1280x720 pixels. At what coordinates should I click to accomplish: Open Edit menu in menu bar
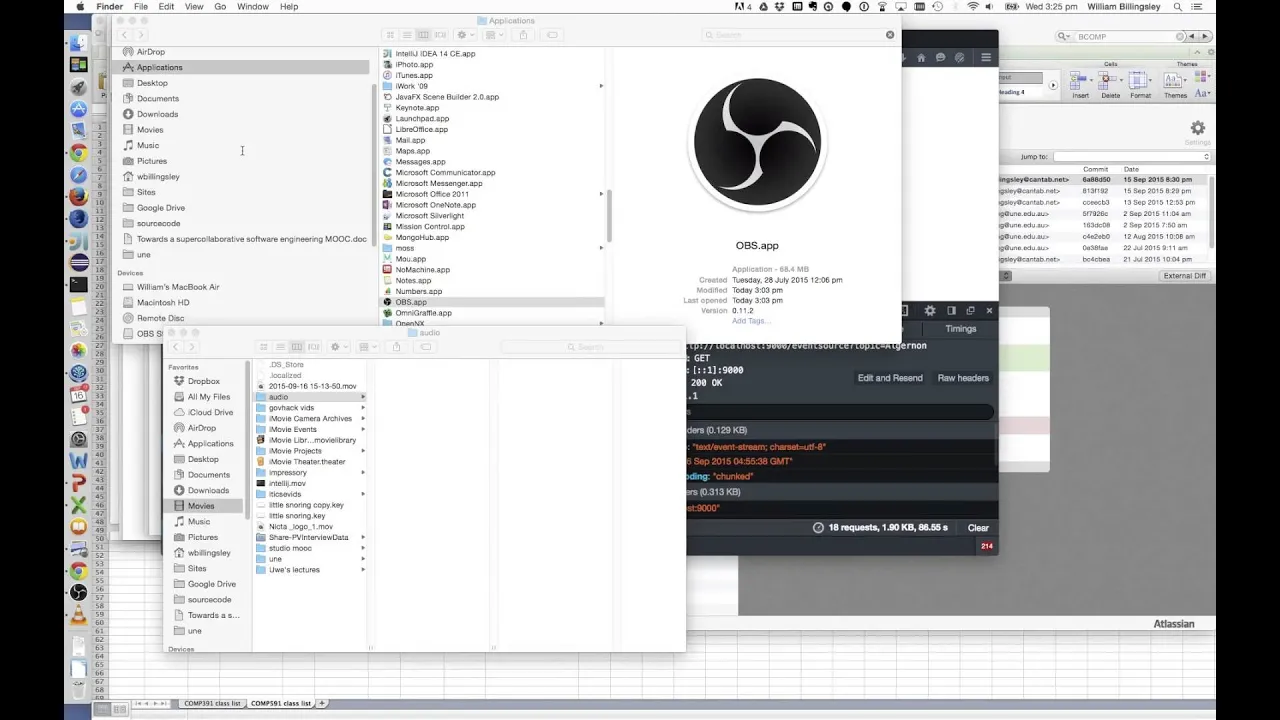point(166,7)
